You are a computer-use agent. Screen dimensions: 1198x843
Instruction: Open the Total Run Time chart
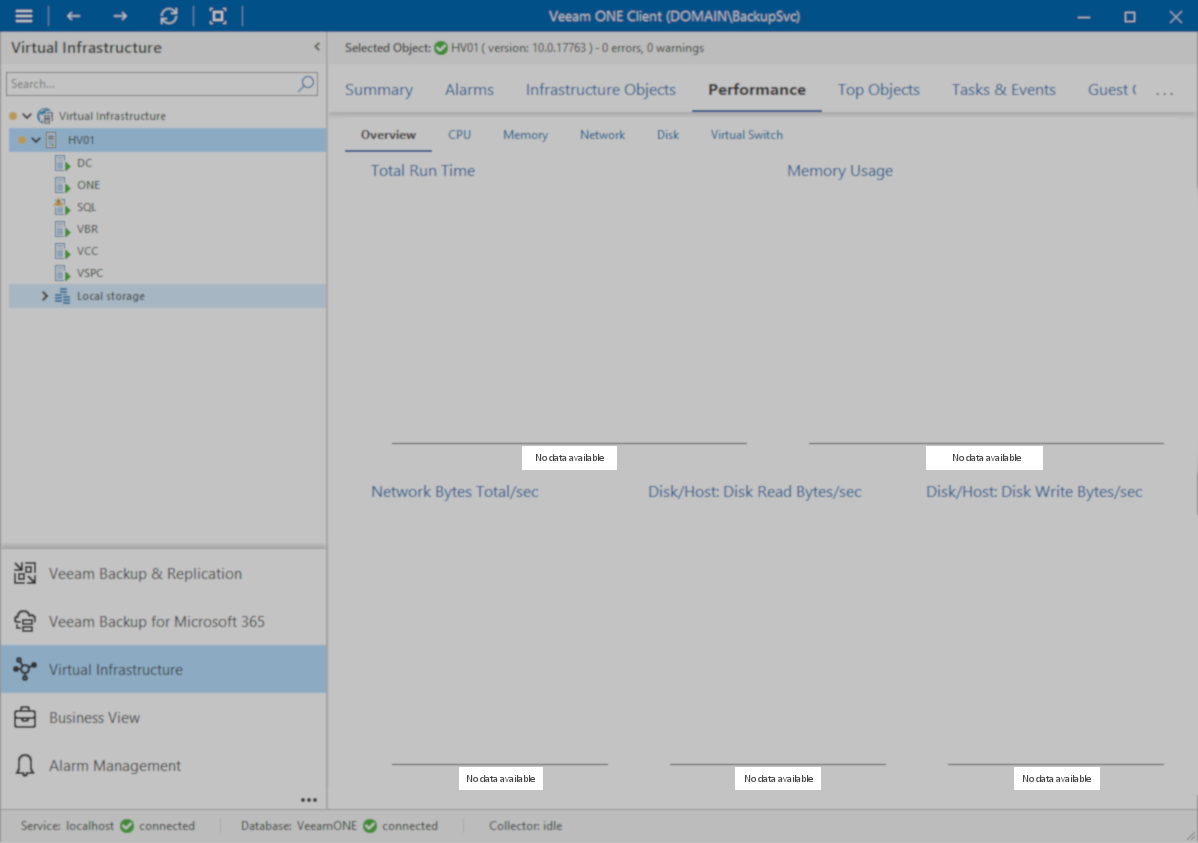pos(423,170)
